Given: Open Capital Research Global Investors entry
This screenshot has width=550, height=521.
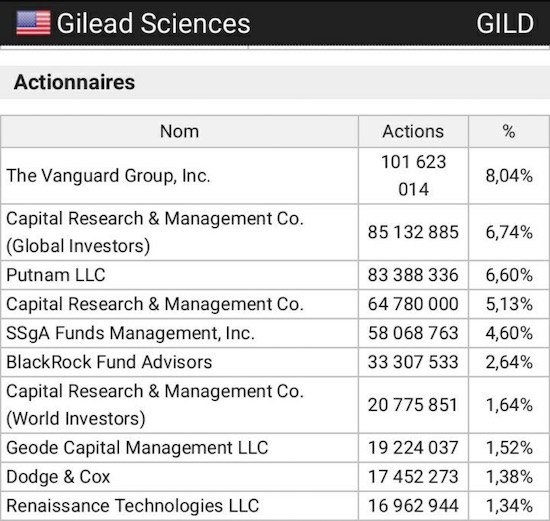Looking at the screenshot, I should pos(275,232).
